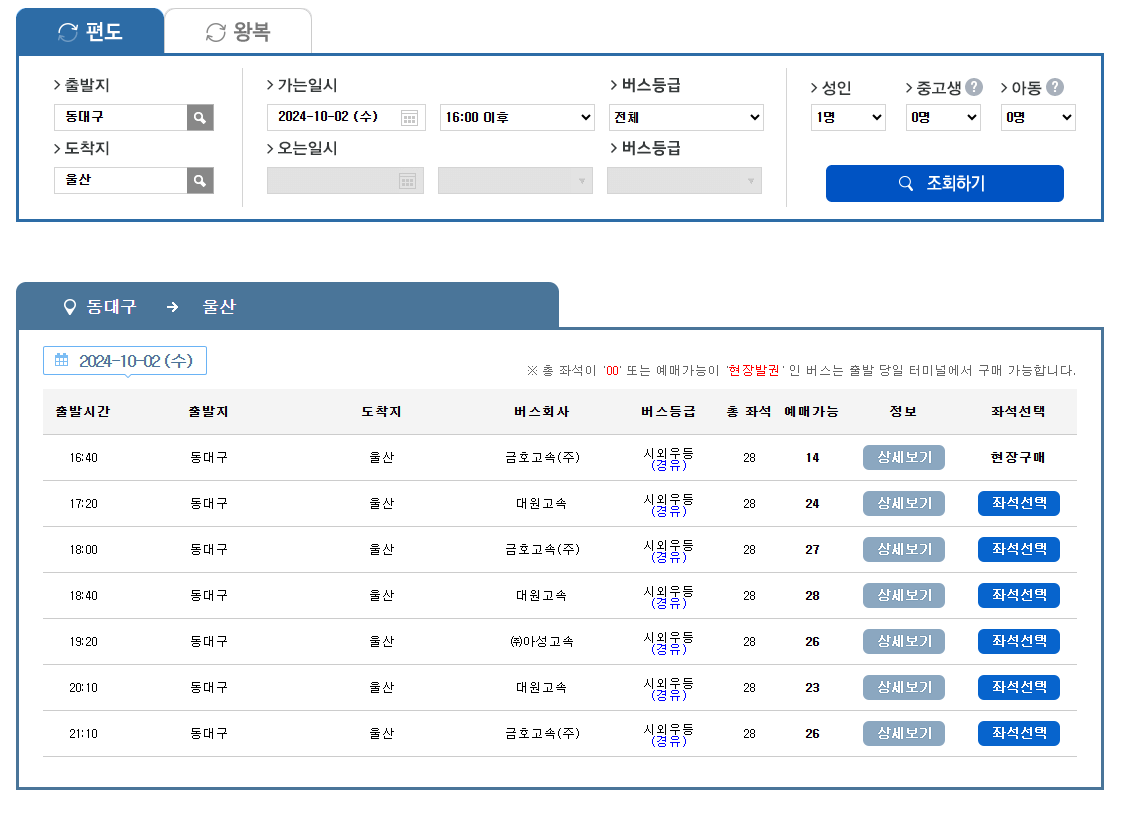Click the help icon next to 중고생
The height and width of the screenshot is (831, 1135).
(x=974, y=87)
